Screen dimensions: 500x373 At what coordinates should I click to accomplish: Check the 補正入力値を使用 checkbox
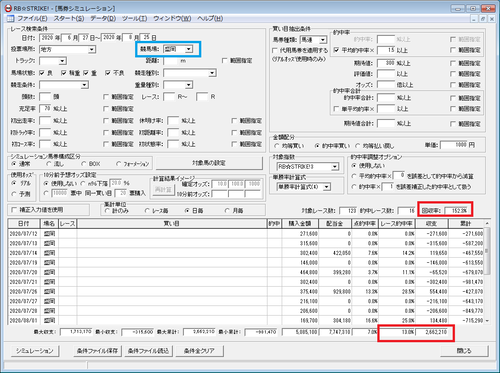[14, 210]
